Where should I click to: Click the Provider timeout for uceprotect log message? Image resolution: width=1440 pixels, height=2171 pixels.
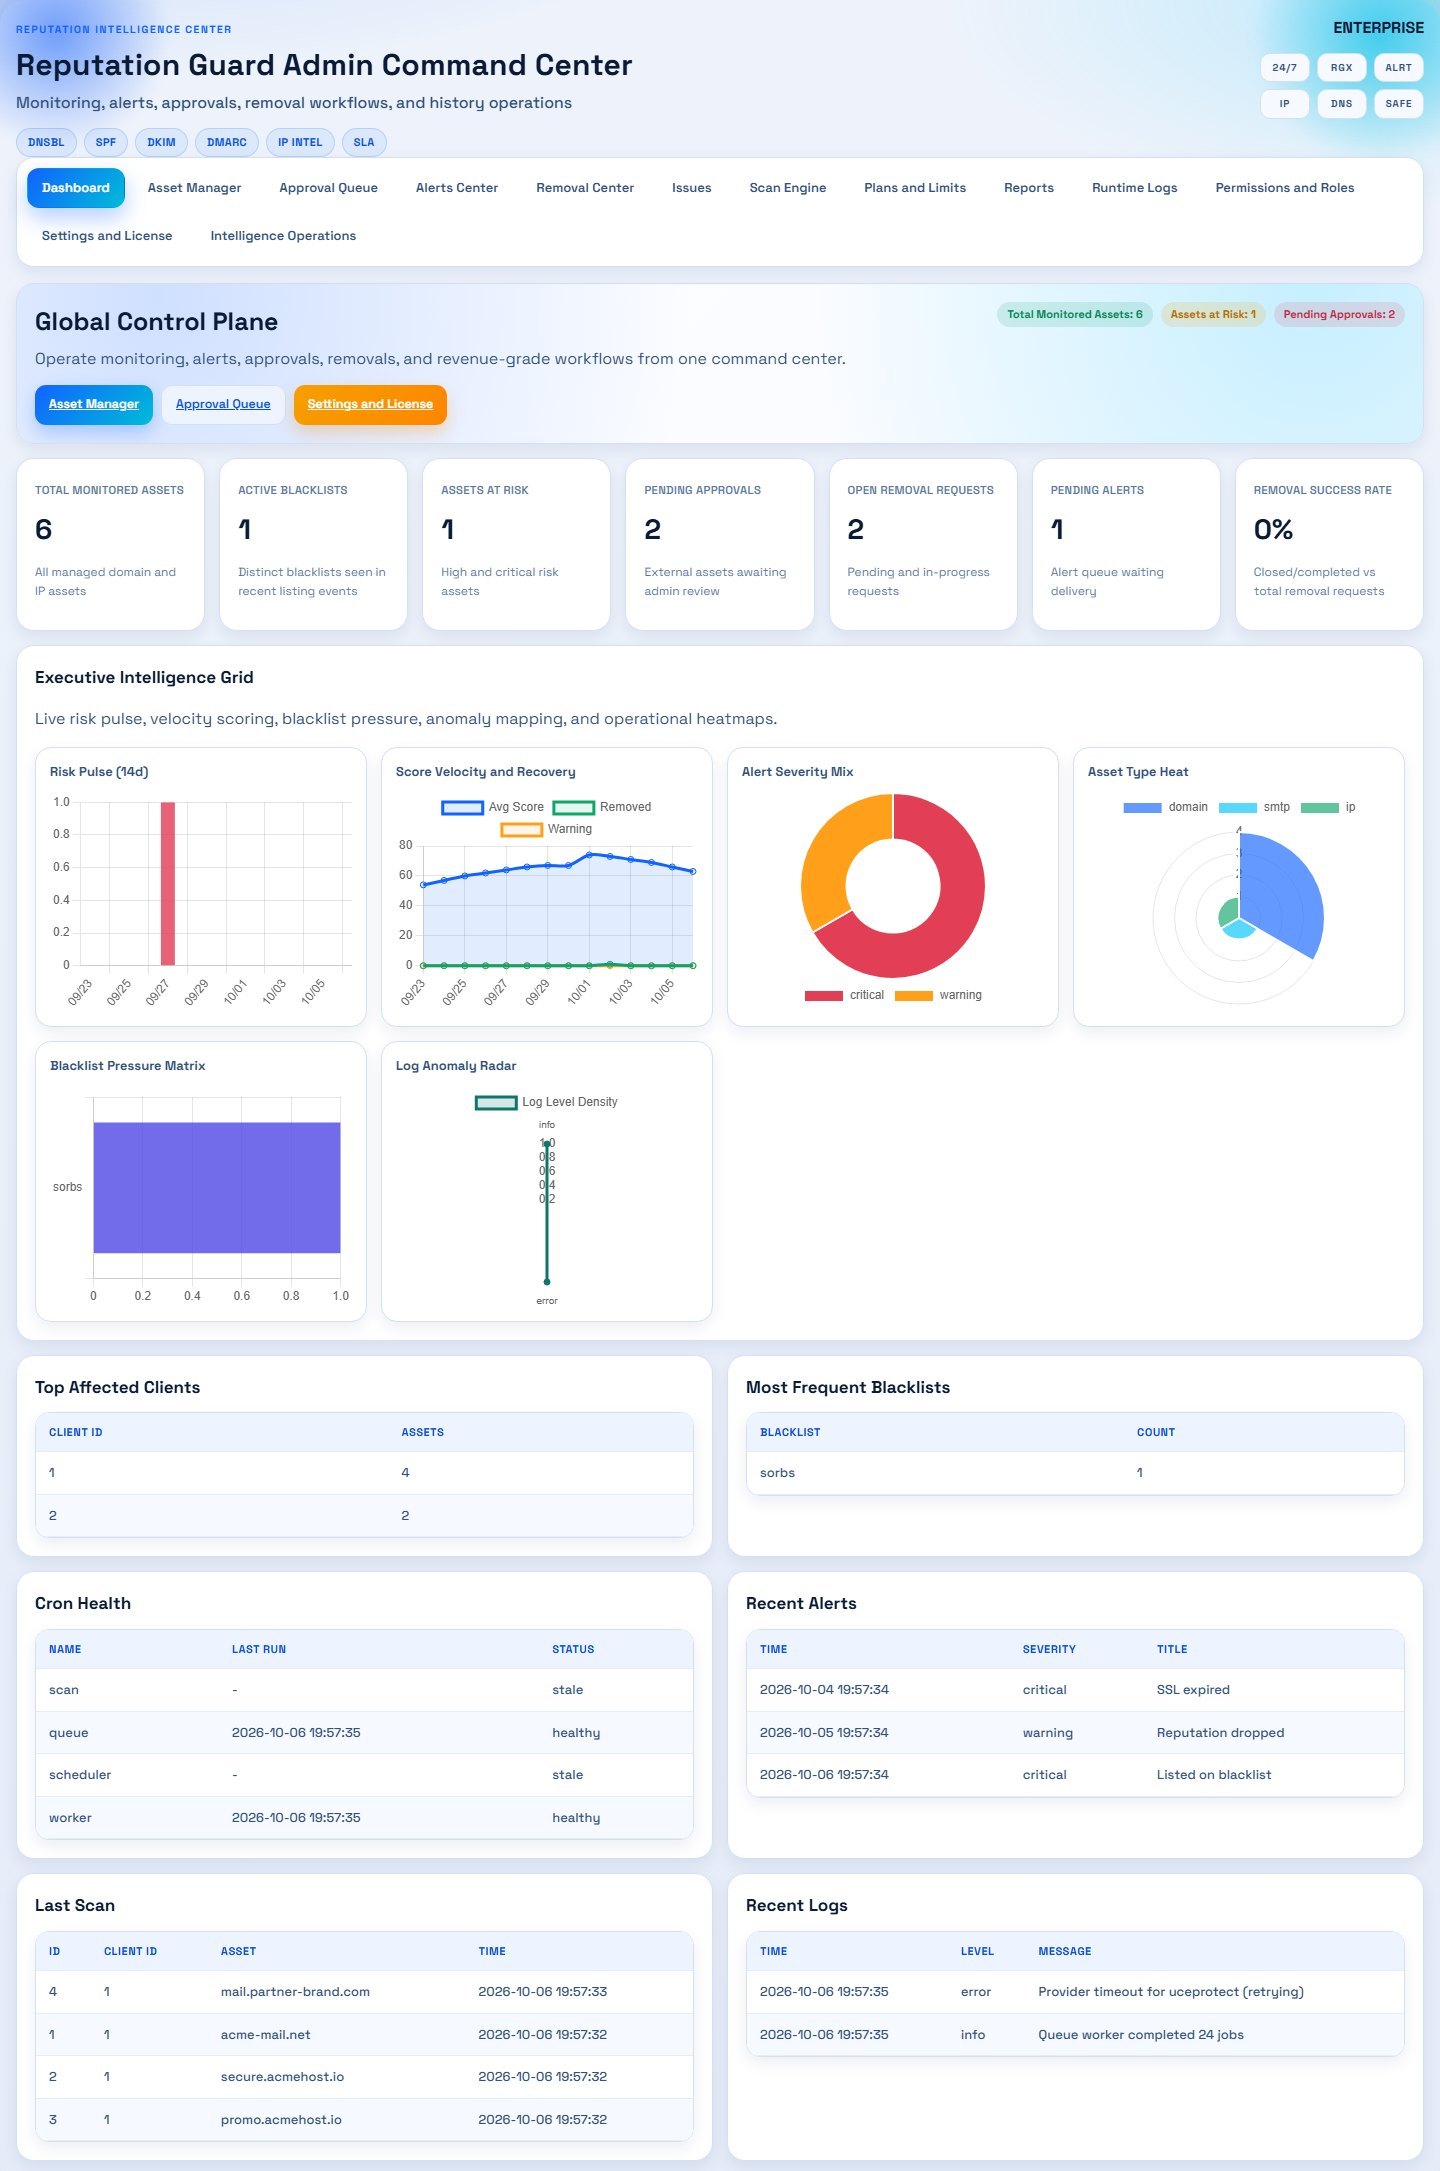(x=1171, y=1992)
